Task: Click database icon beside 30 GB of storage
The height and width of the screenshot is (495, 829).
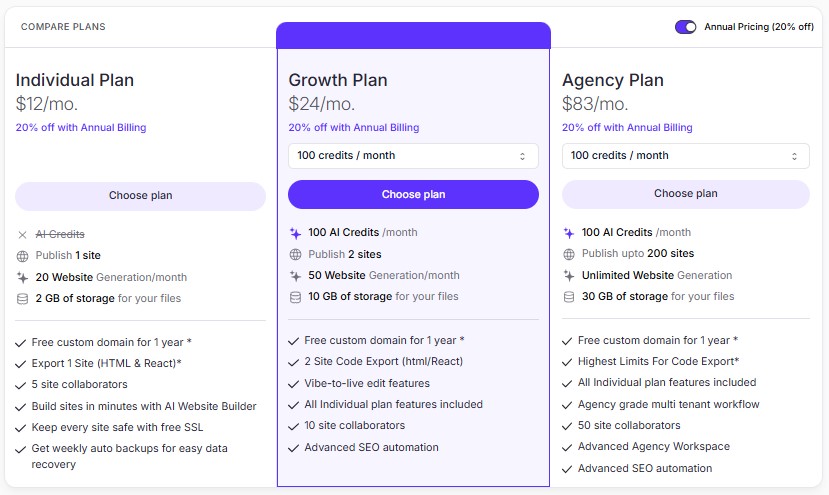Action: (569, 296)
